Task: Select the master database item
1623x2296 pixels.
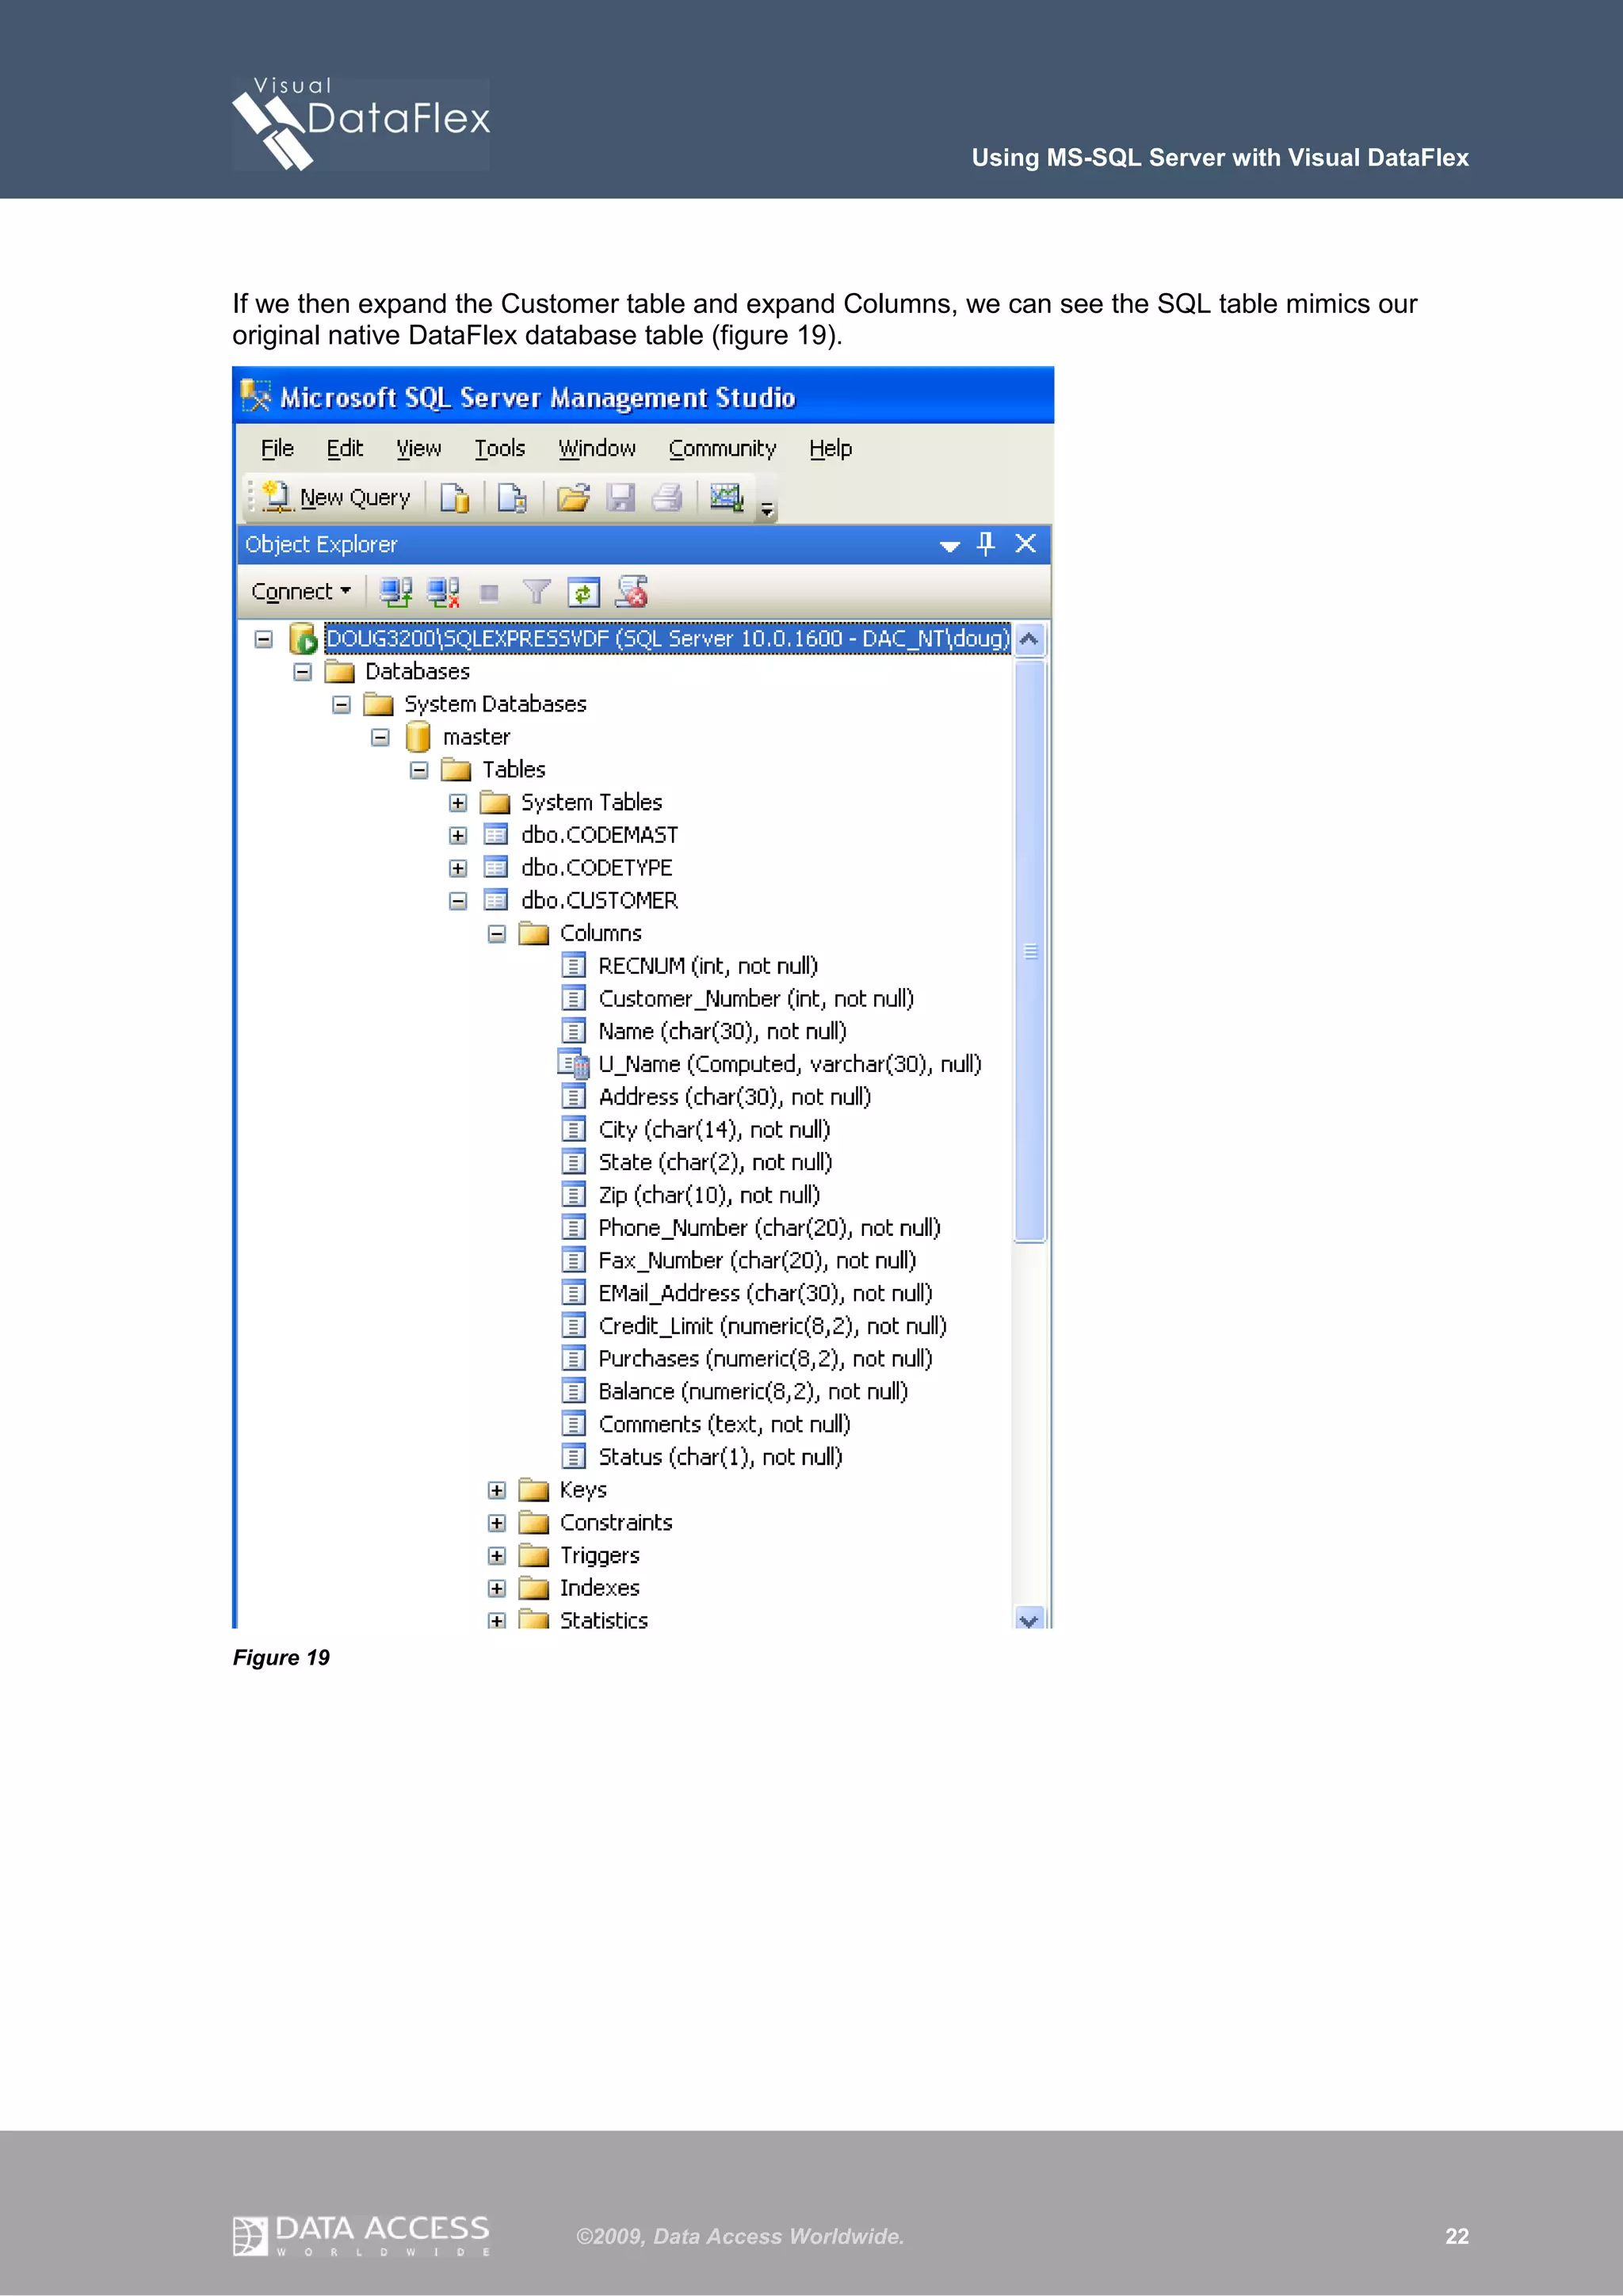Action: [476, 737]
